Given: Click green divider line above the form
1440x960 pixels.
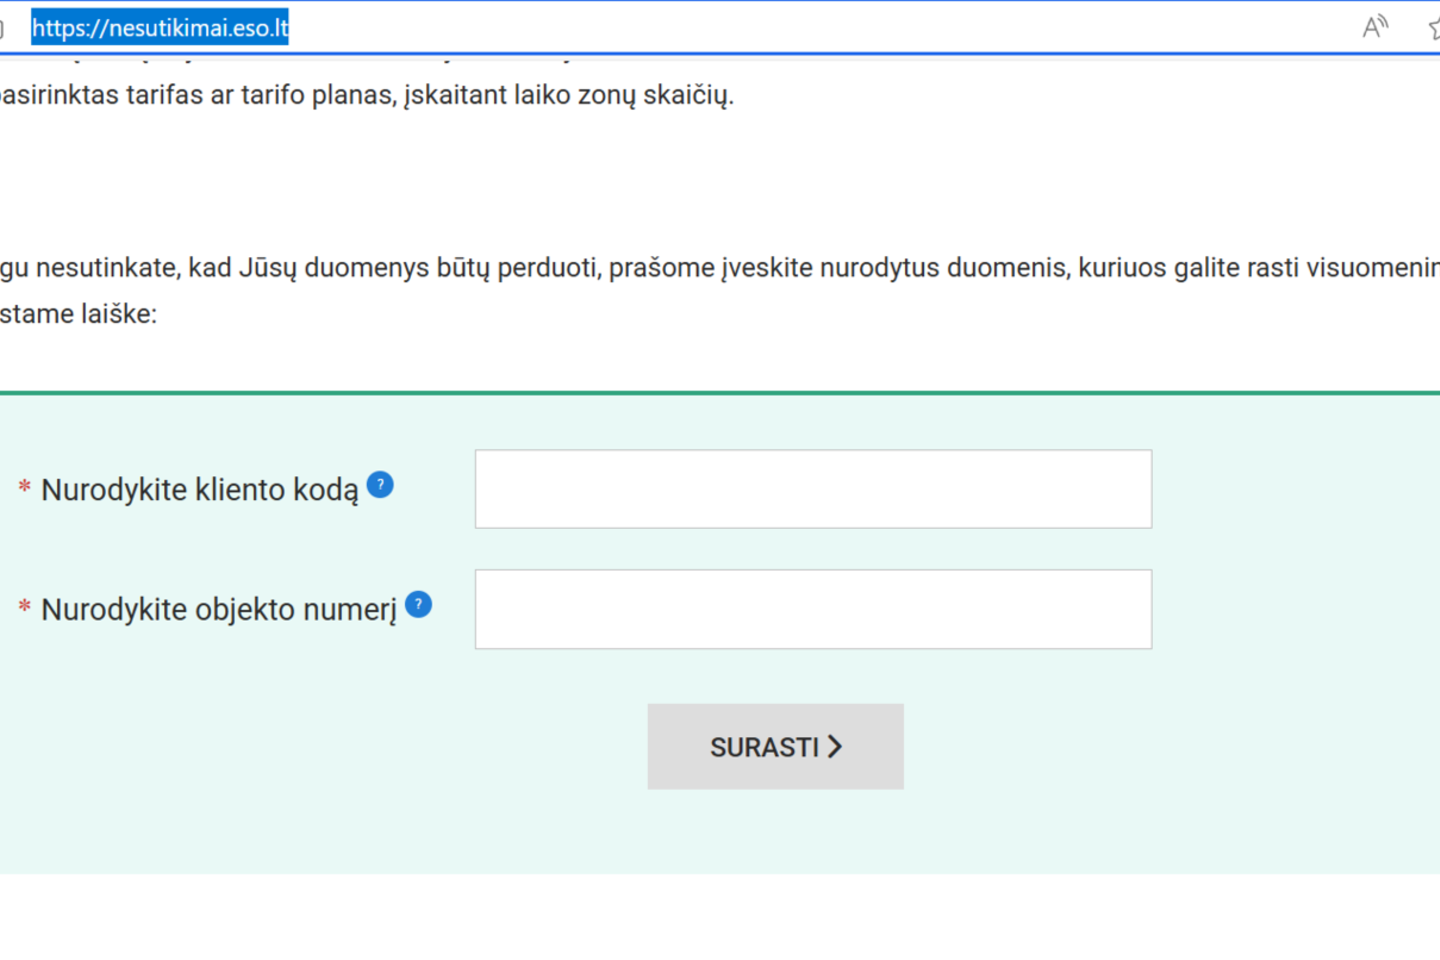Looking at the screenshot, I should pyautogui.click(x=720, y=393).
